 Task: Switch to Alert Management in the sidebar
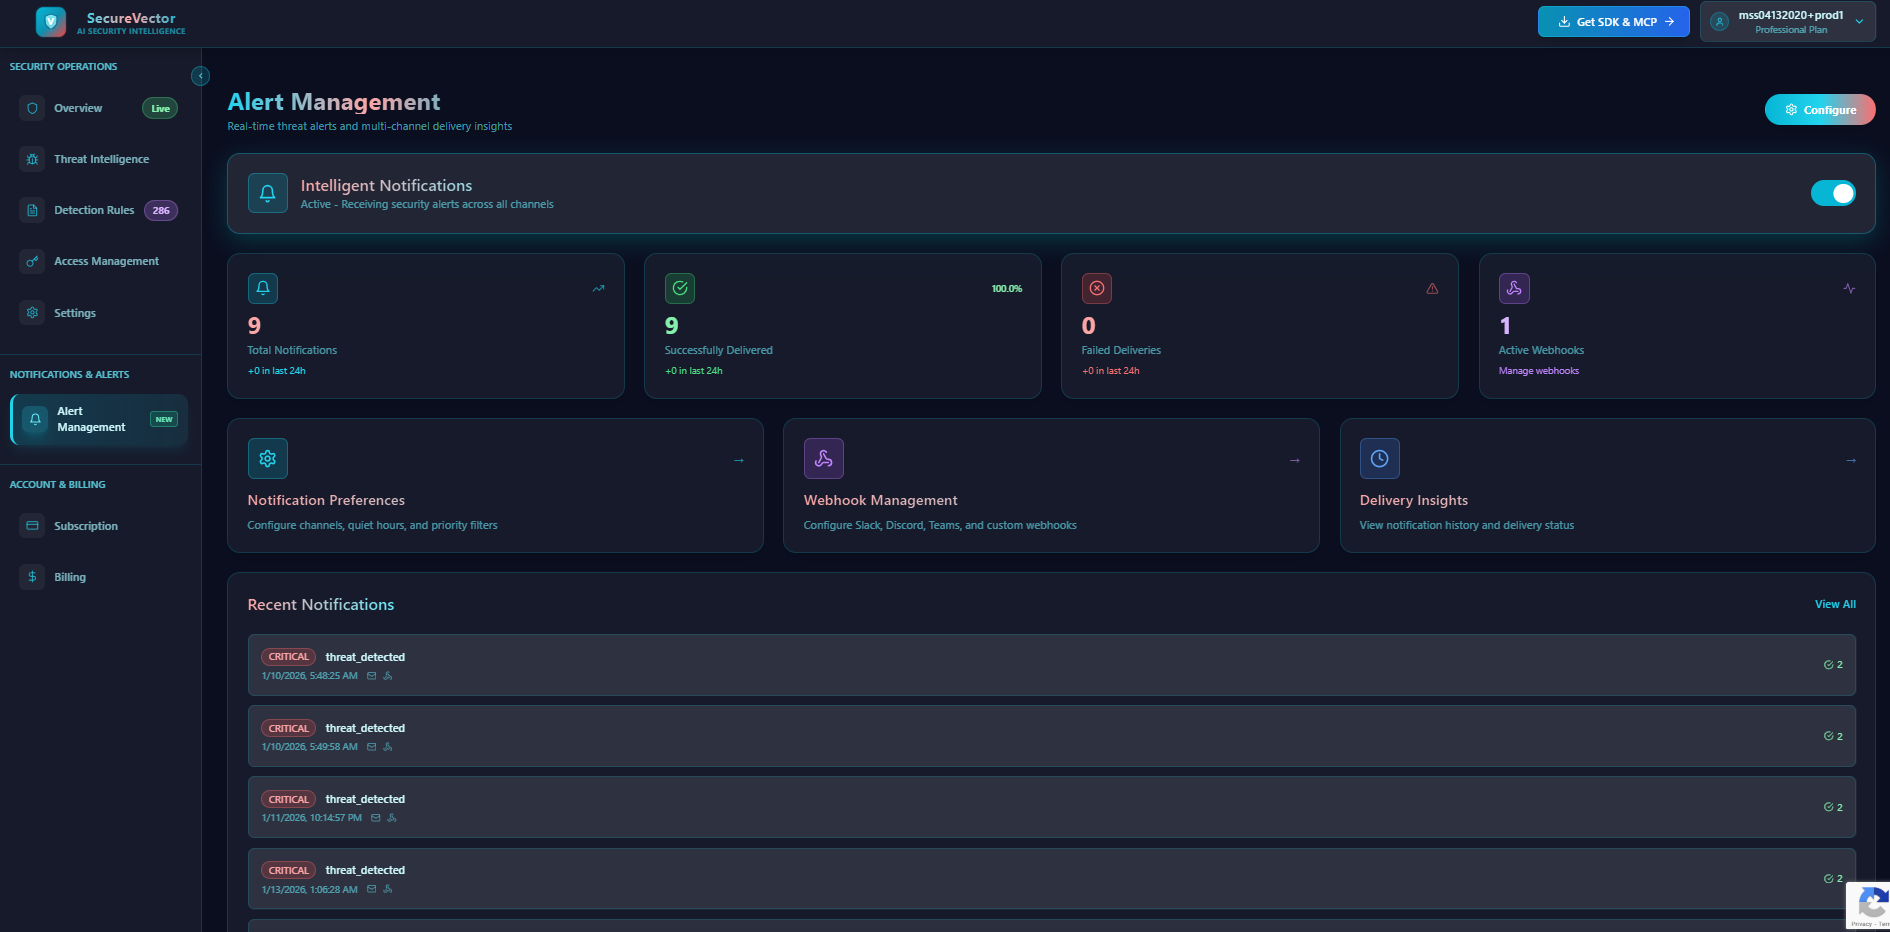pos(90,418)
